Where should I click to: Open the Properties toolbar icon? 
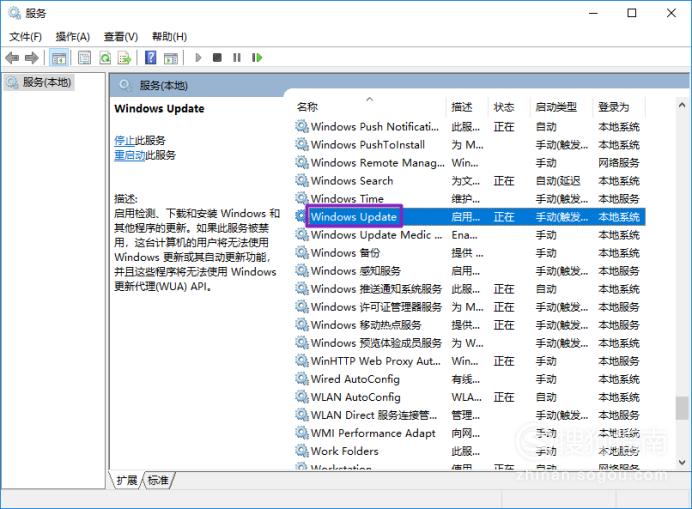point(84,58)
